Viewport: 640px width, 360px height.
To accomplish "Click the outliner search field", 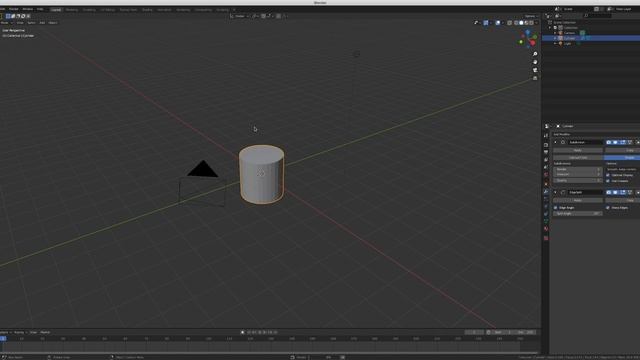I will click(x=597, y=16).
